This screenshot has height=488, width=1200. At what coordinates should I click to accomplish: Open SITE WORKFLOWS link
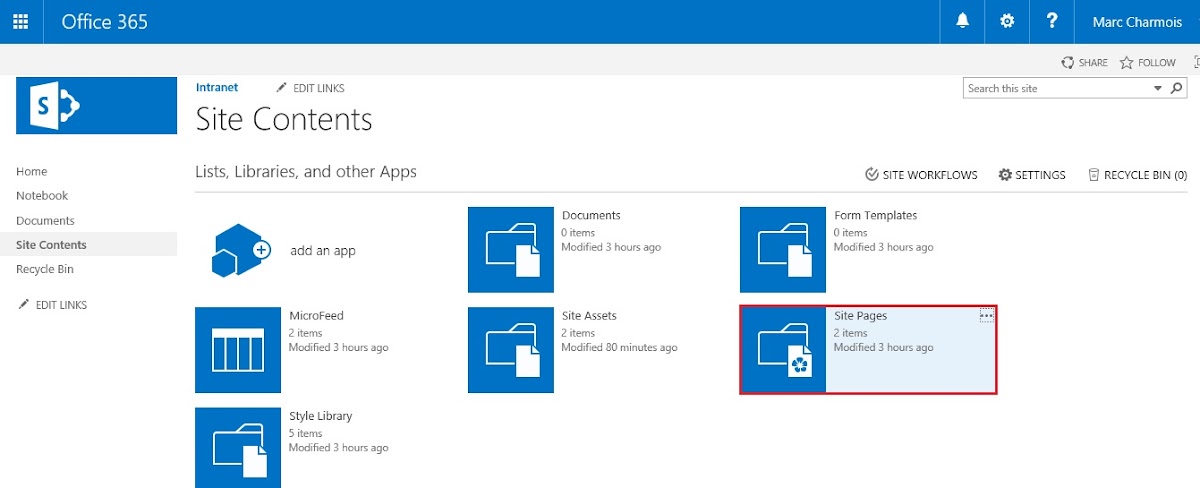(x=930, y=175)
